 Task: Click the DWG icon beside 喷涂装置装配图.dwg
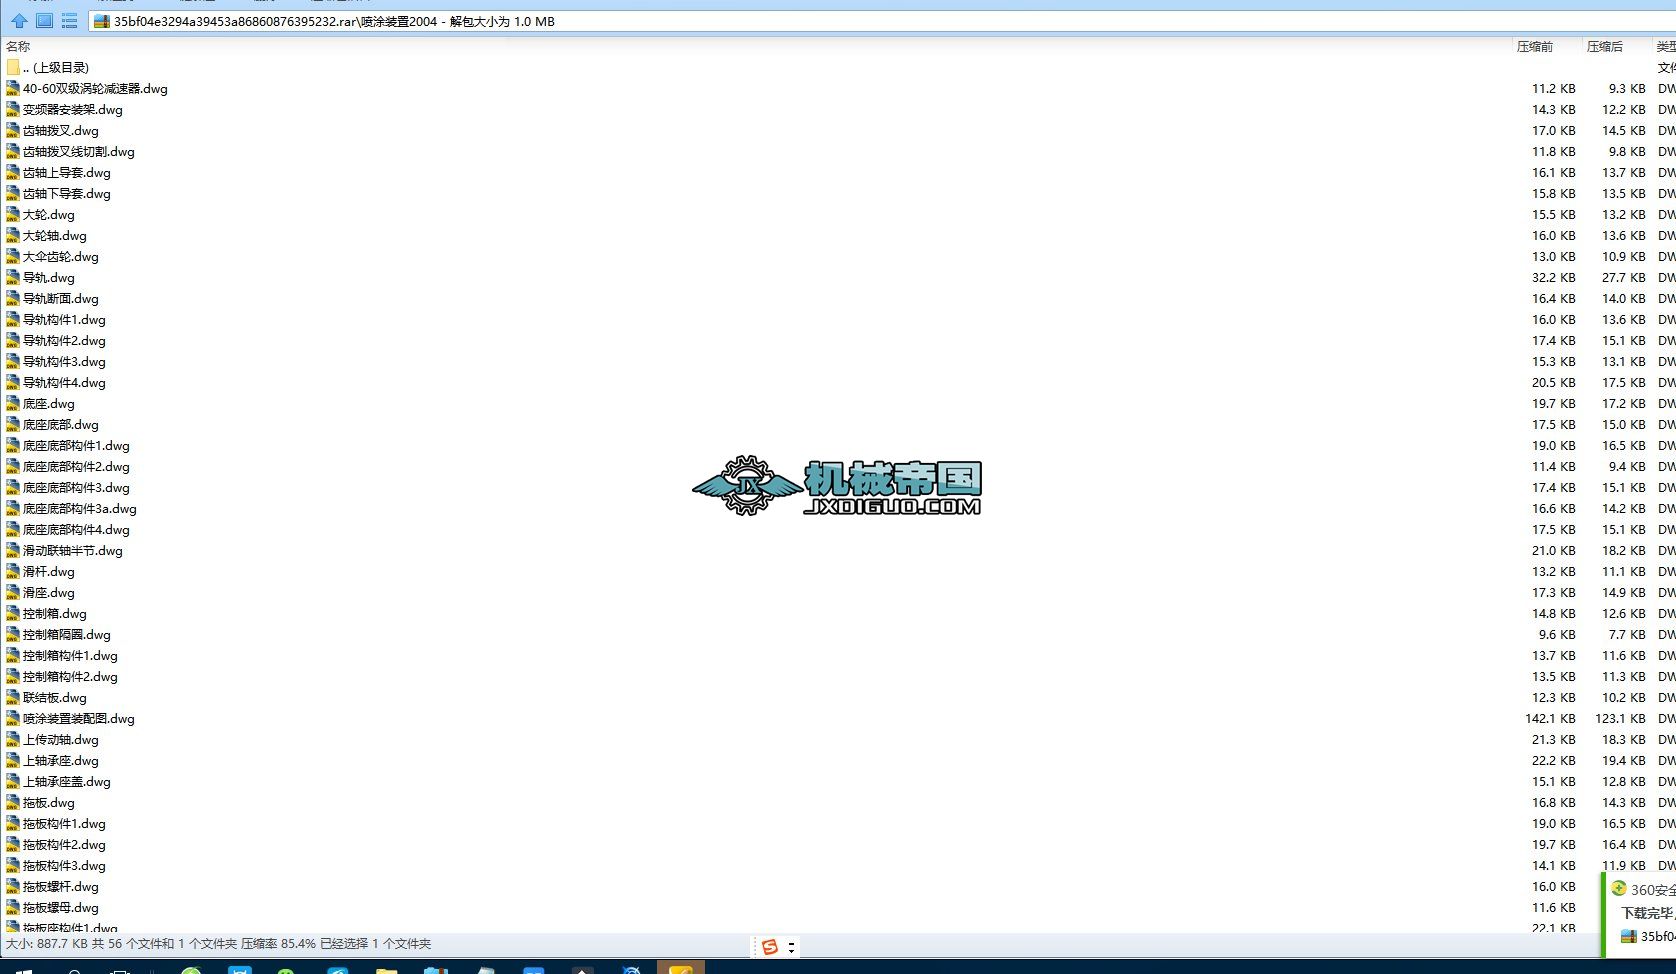click(x=12, y=718)
